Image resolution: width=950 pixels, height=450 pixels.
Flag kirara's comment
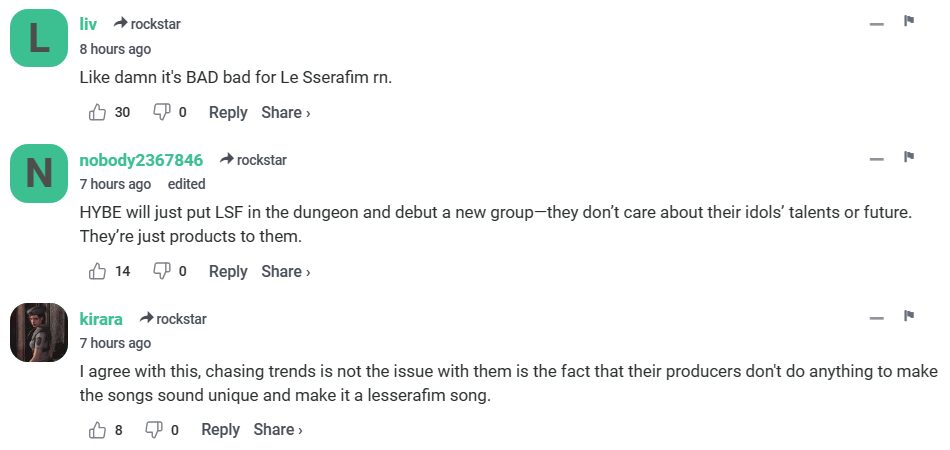[909, 316]
